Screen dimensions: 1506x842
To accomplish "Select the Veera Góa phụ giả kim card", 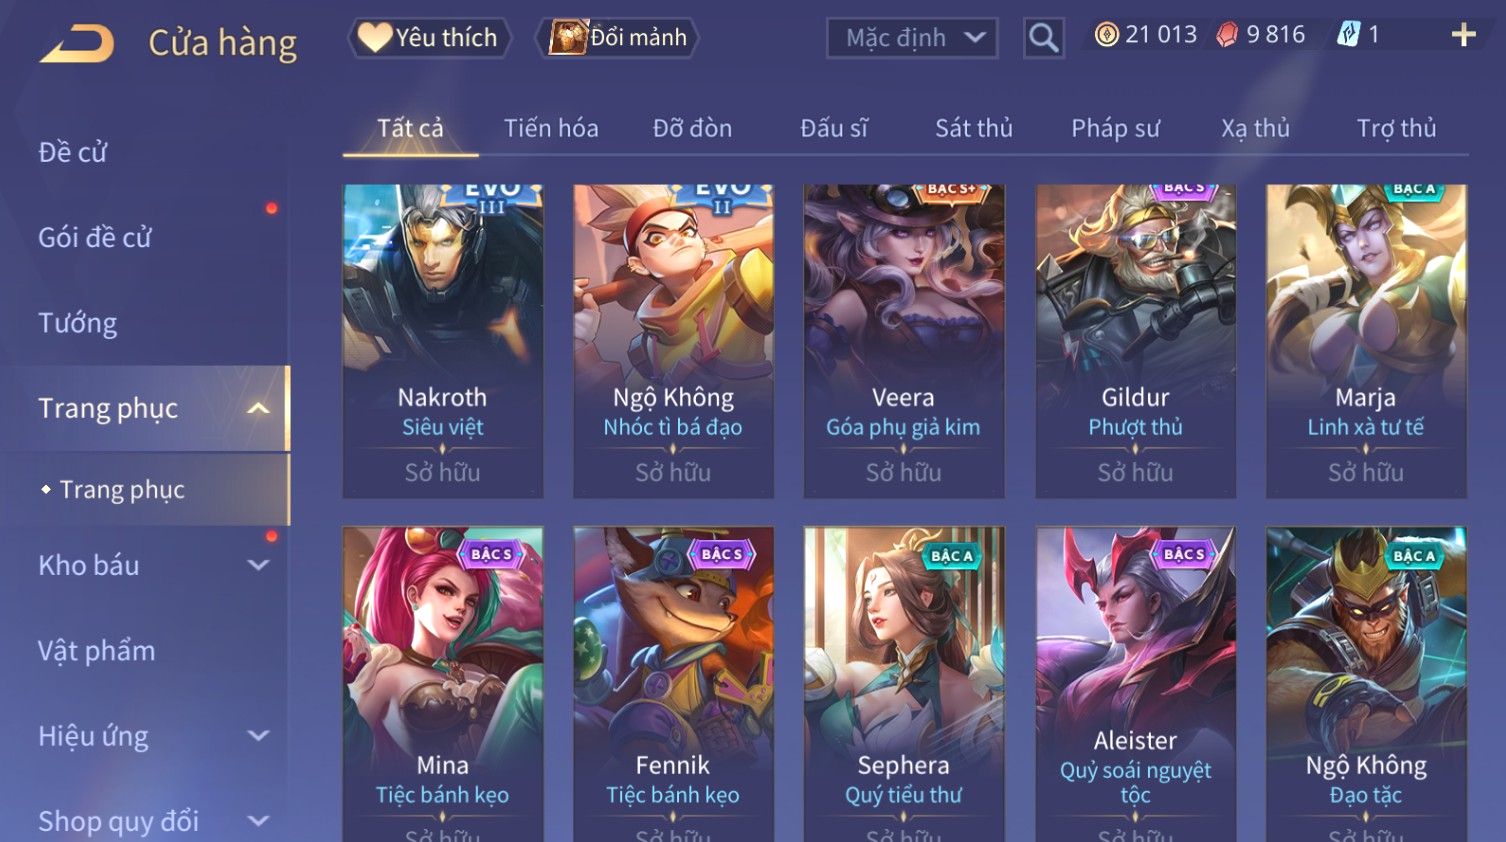I will pos(904,341).
